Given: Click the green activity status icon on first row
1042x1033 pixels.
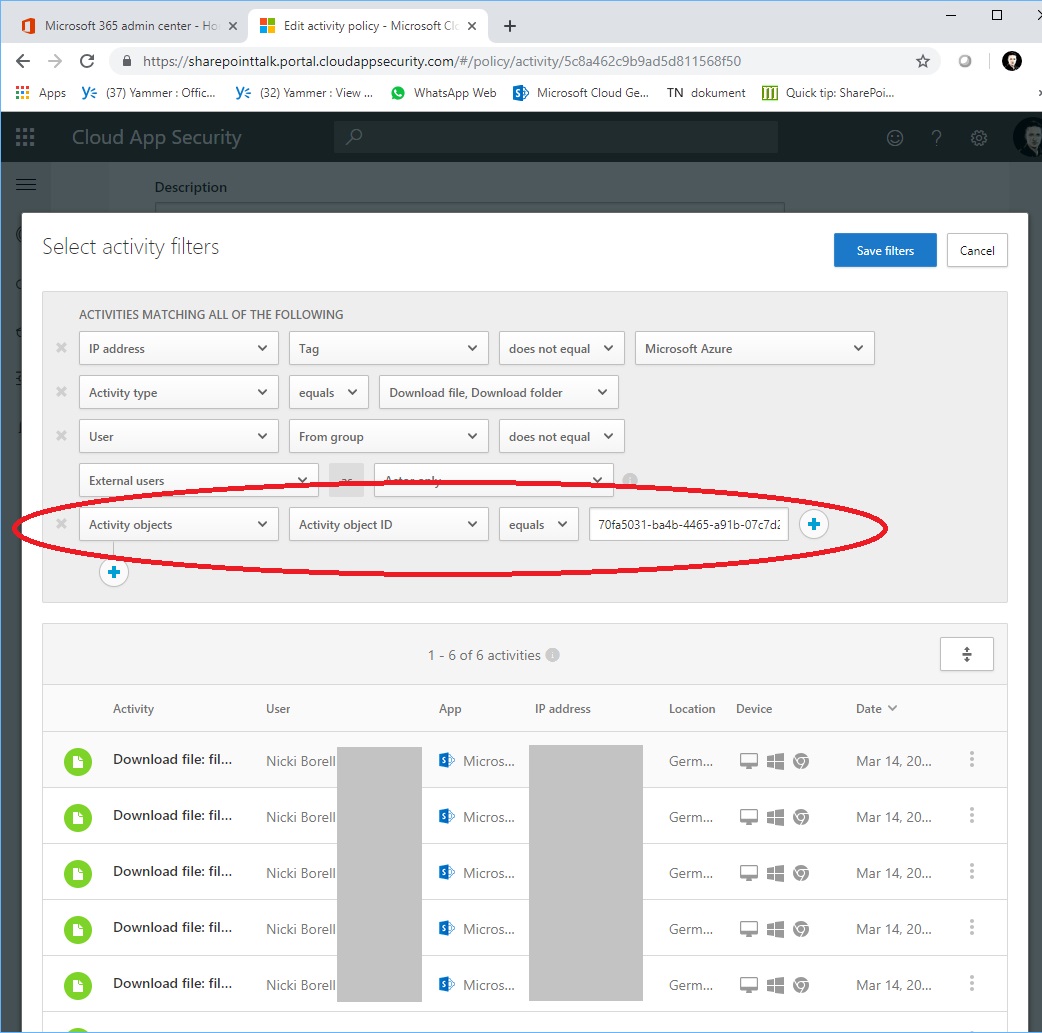Looking at the screenshot, I should (x=78, y=761).
